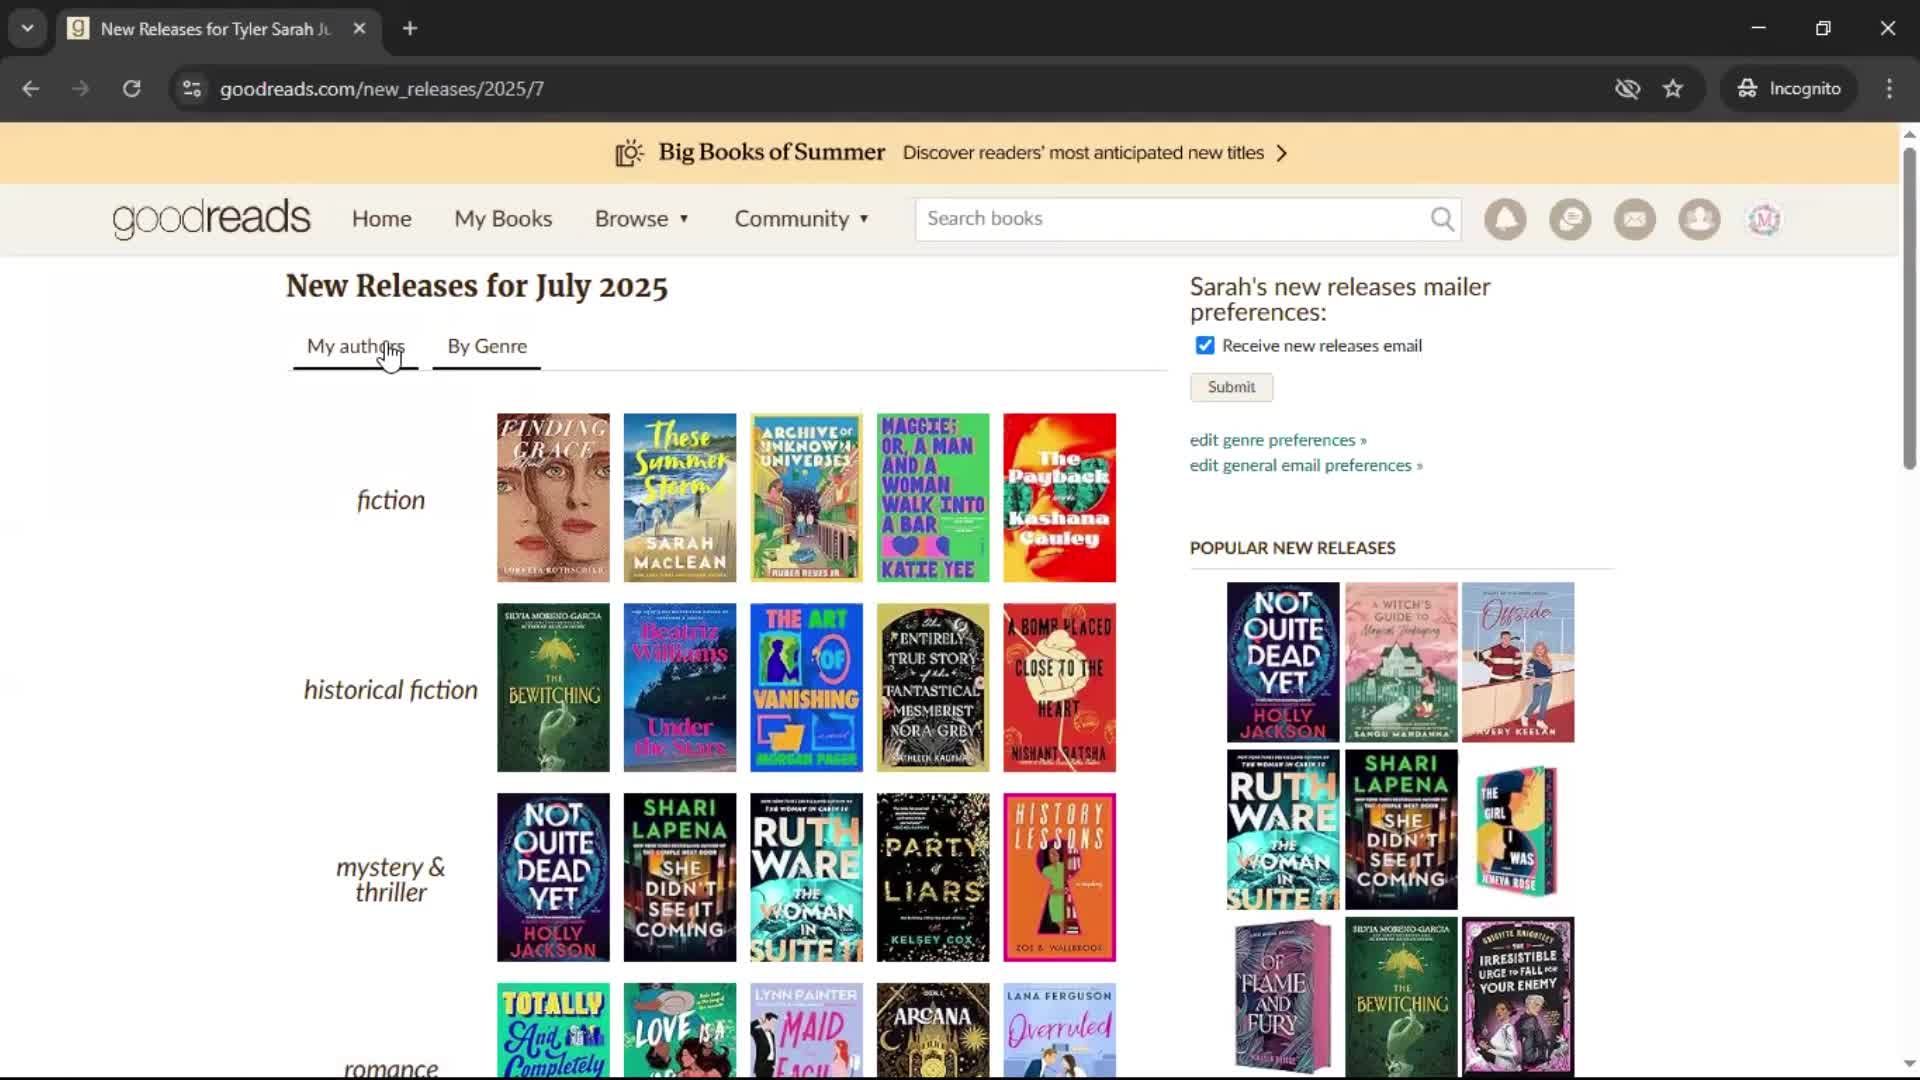Open a new browser tab

[410, 29]
